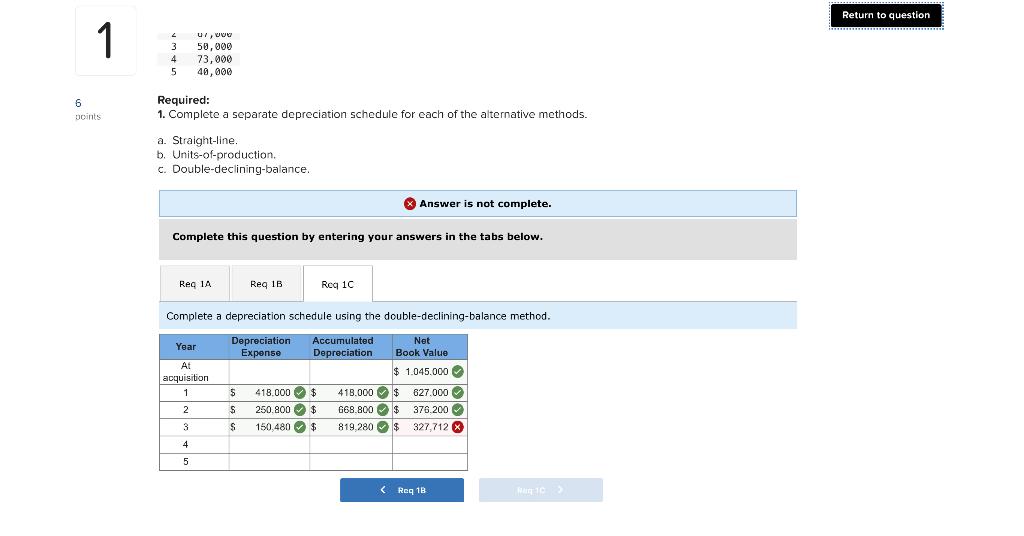
Task: Click the year 5 Accumulated Depreciation cell
Action: coord(351,462)
